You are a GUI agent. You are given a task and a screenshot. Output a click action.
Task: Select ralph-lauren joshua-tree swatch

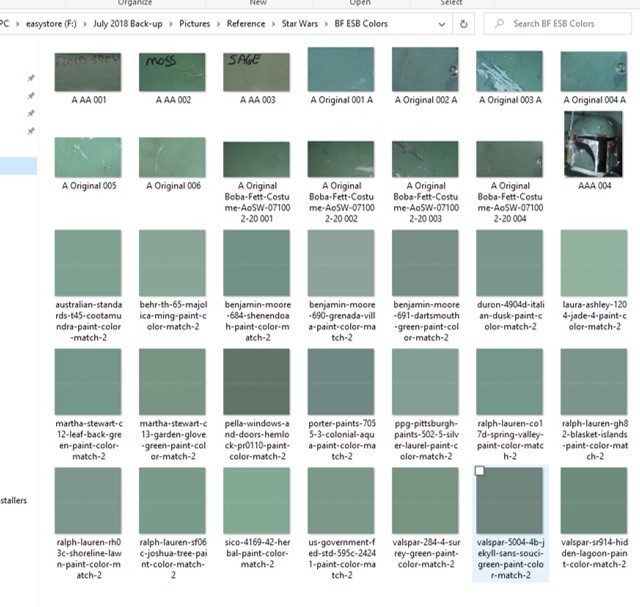(x=172, y=500)
